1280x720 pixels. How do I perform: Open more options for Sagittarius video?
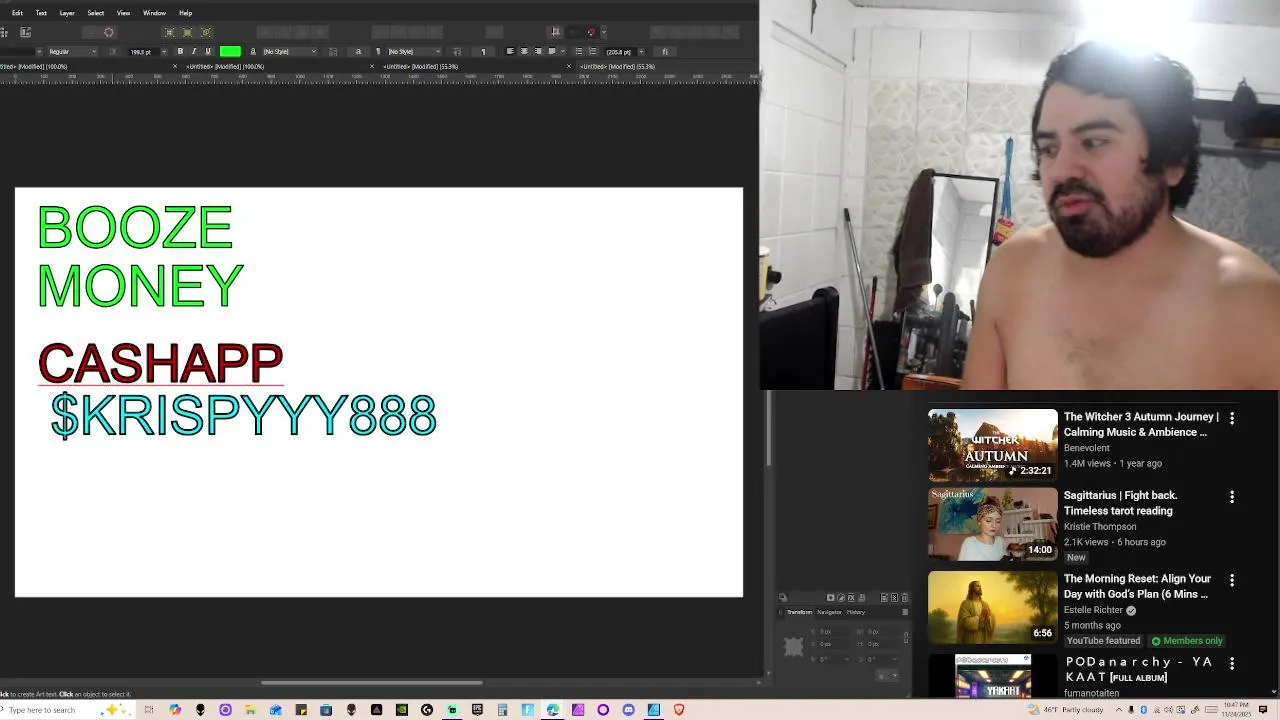coord(1232,497)
